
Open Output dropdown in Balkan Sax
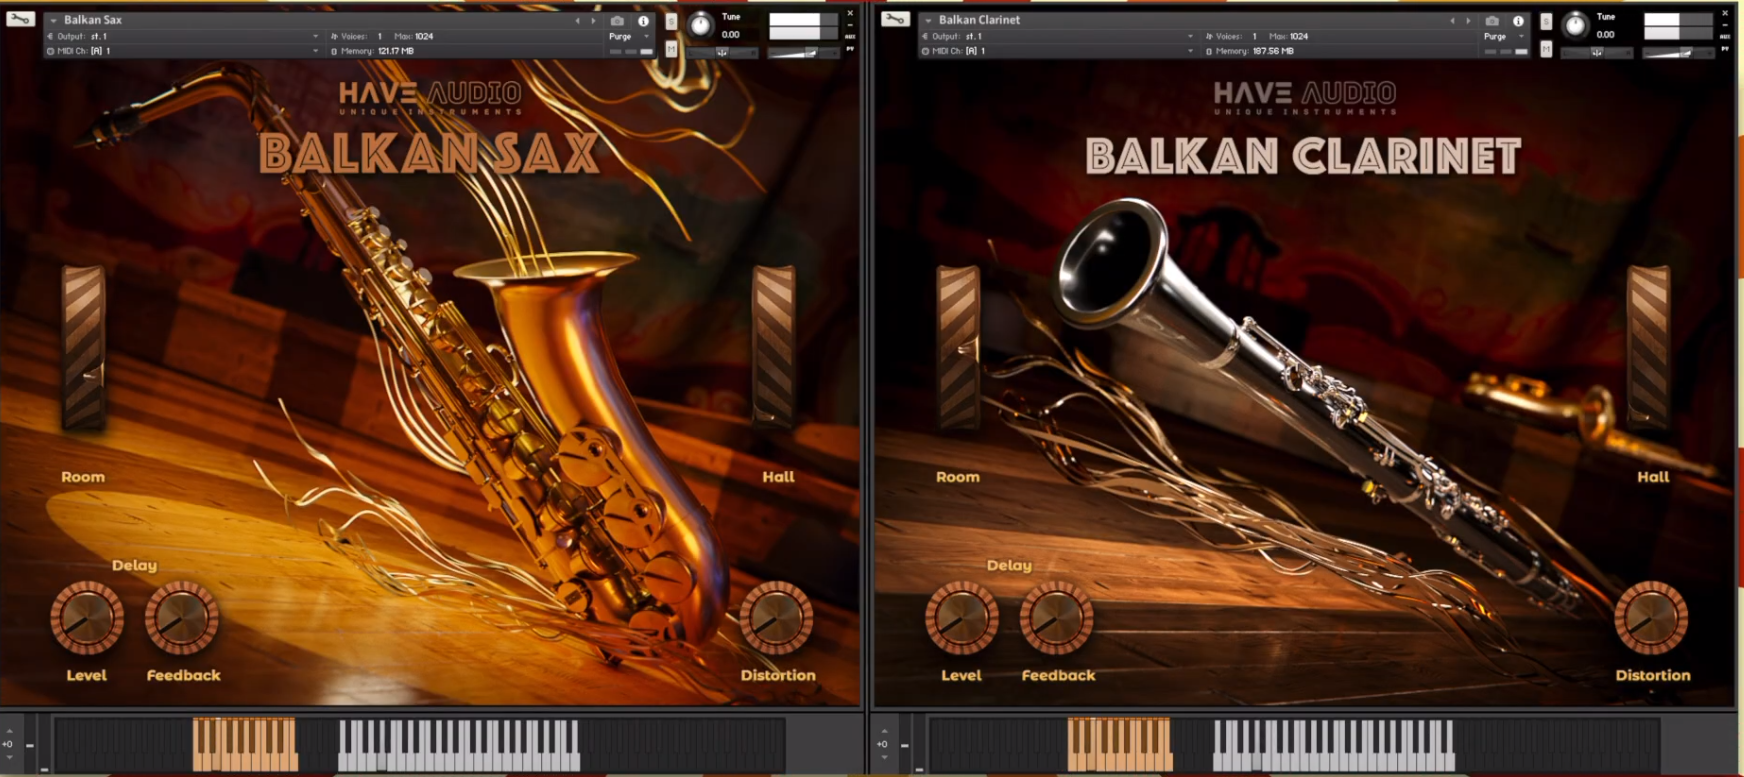316,36
